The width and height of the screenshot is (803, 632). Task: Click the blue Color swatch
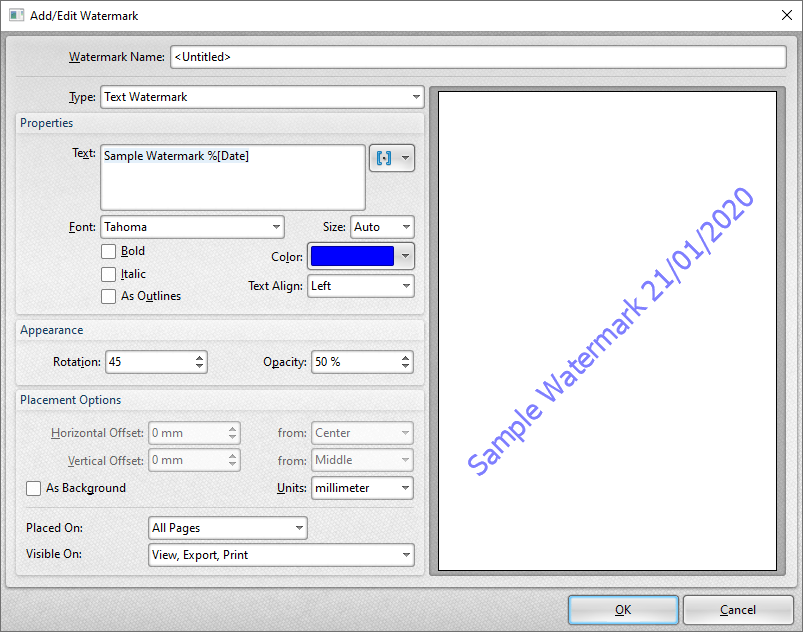click(352, 256)
